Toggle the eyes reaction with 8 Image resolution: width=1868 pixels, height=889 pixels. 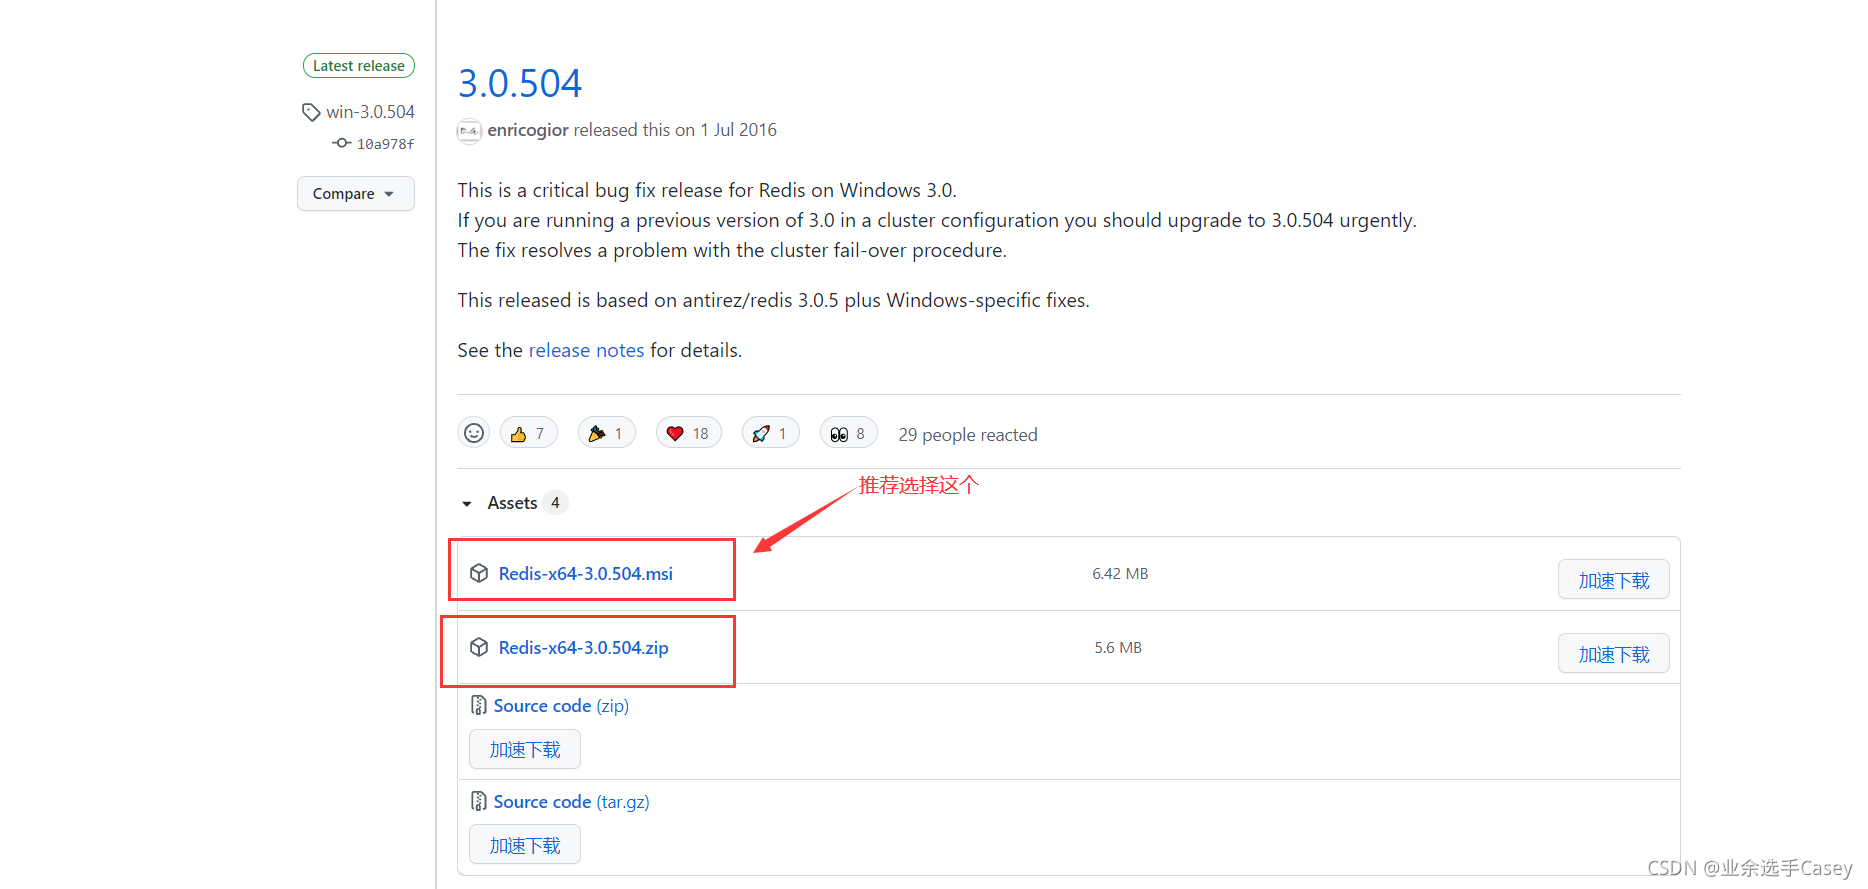[x=849, y=433]
